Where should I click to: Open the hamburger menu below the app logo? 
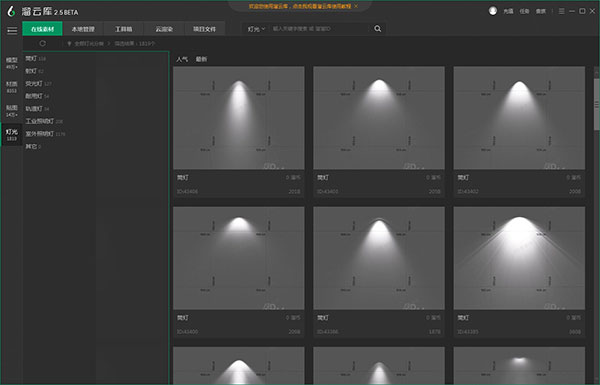(12, 30)
